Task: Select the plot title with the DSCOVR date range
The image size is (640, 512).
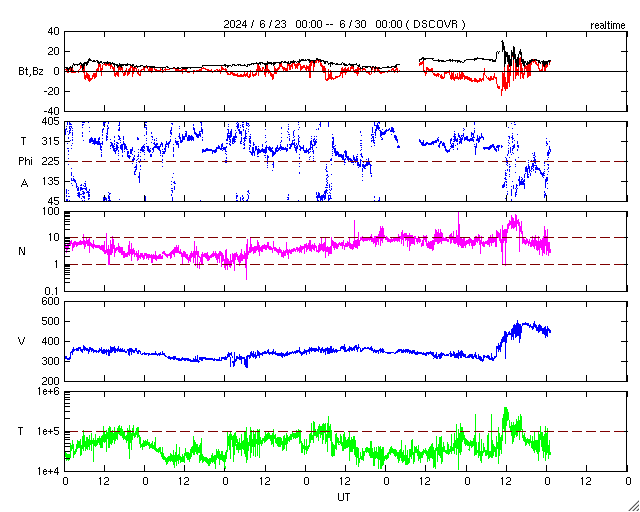Action: 344,24
